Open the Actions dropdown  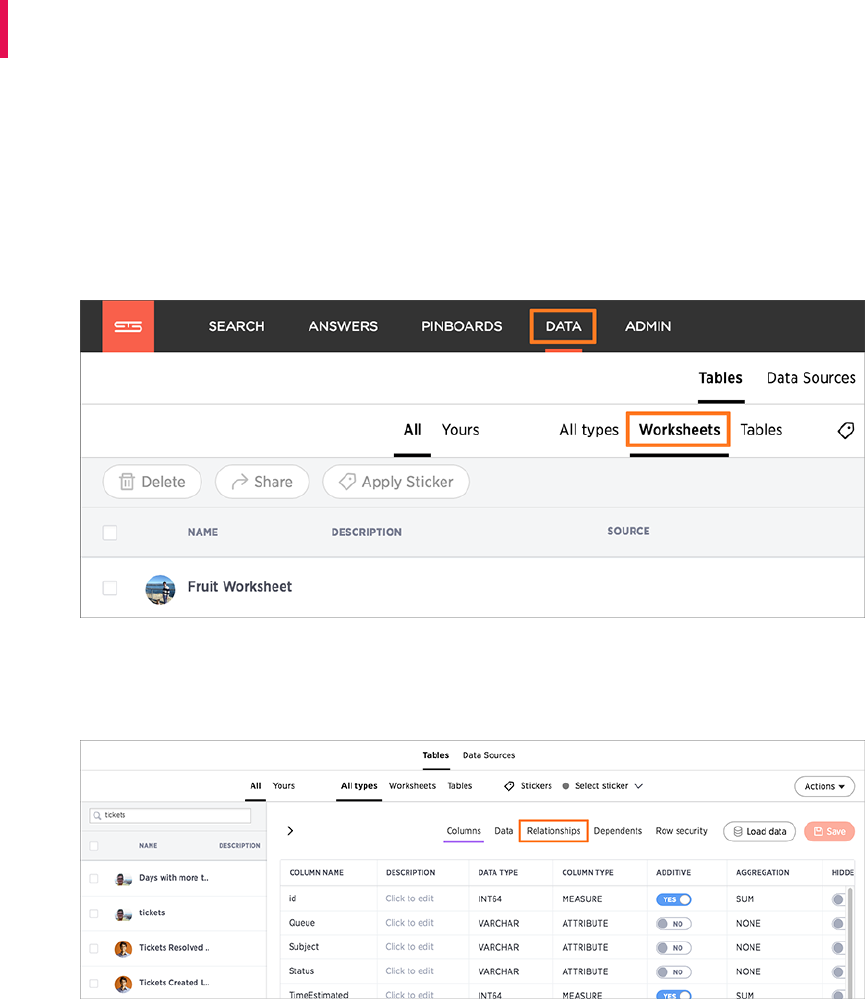tap(824, 786)
